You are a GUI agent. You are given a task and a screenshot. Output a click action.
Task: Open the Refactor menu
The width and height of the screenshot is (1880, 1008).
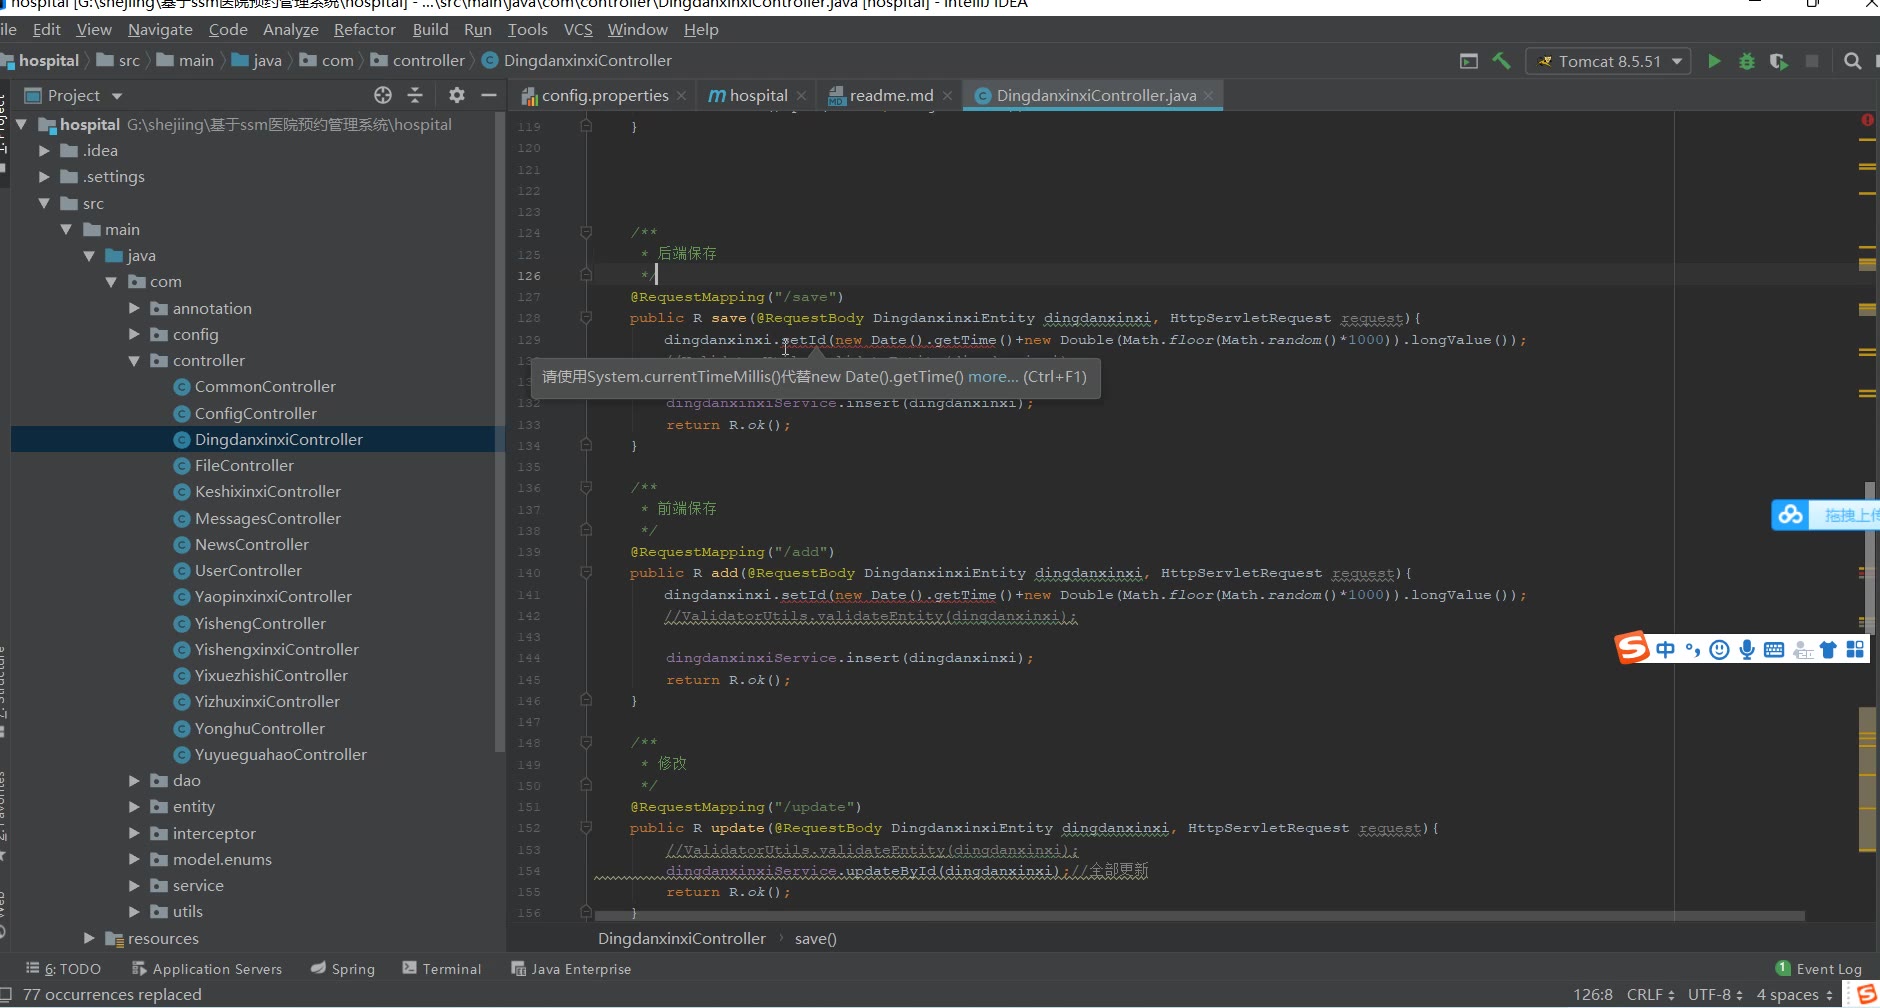(364, 30)
